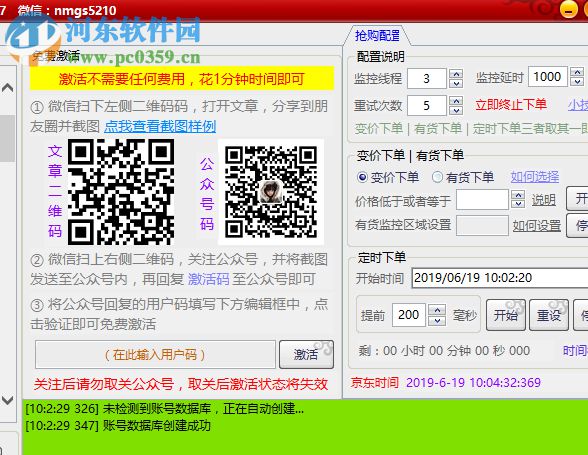Decrease price threshold with down arrow
588x455 pixels.
coord(518,204)
